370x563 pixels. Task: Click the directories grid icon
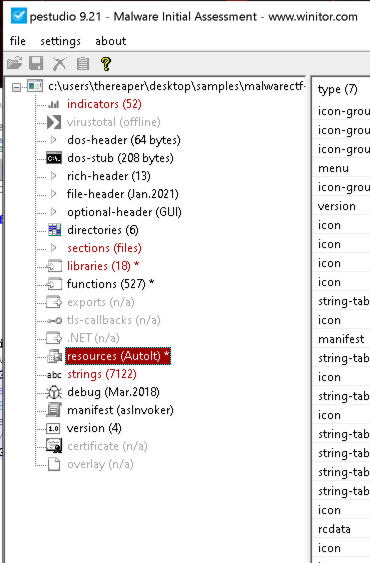pyautogui.click(x=54, y=230)
